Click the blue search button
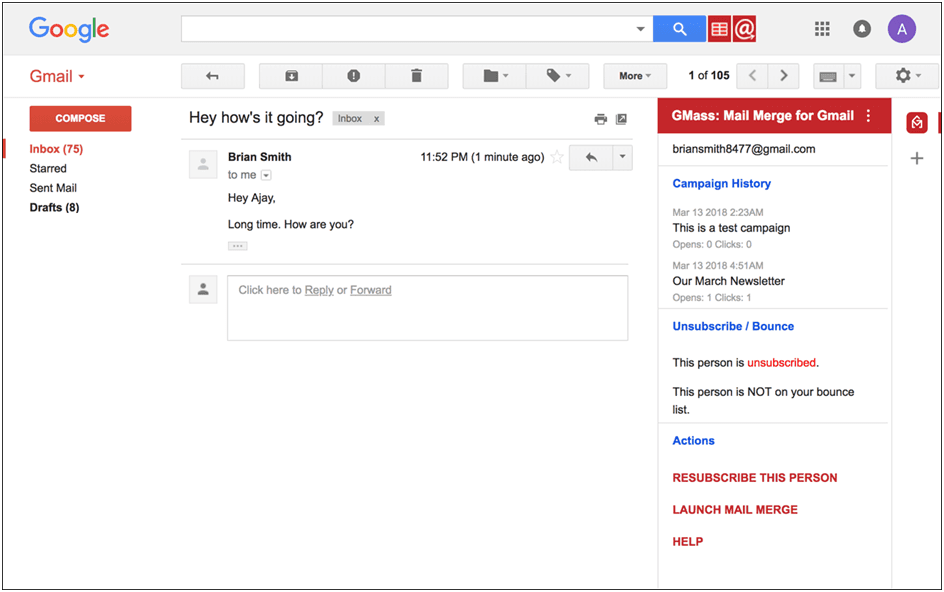 (x=679, y=29)
